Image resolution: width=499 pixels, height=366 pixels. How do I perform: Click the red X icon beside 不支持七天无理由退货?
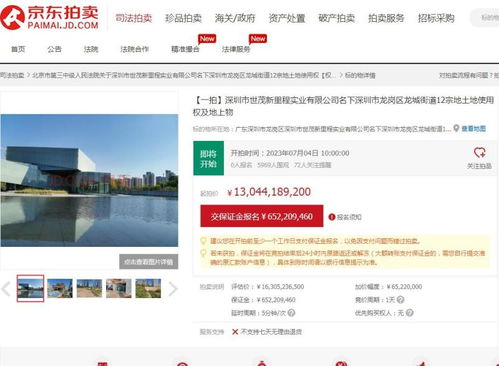235,332
